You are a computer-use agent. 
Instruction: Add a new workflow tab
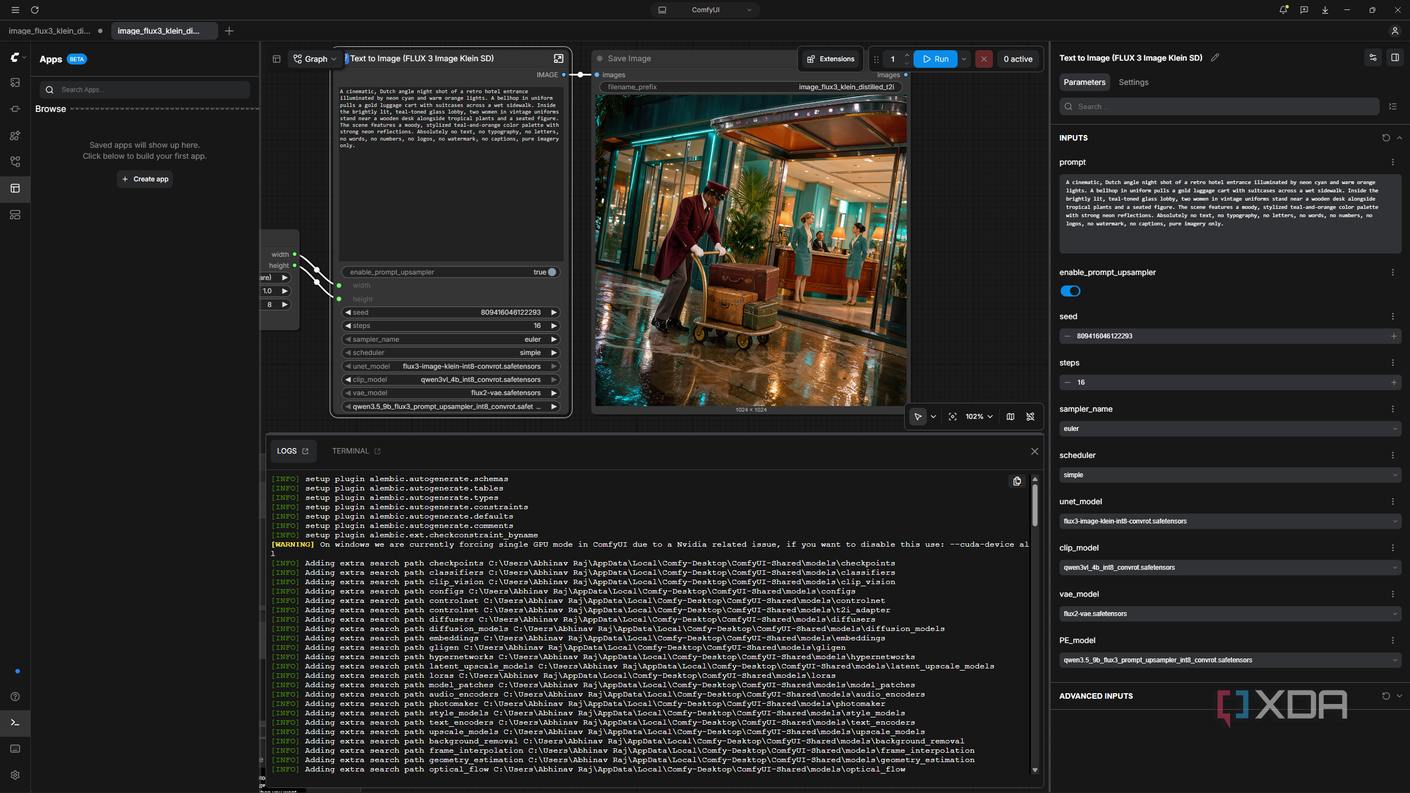tap(229, 31)
